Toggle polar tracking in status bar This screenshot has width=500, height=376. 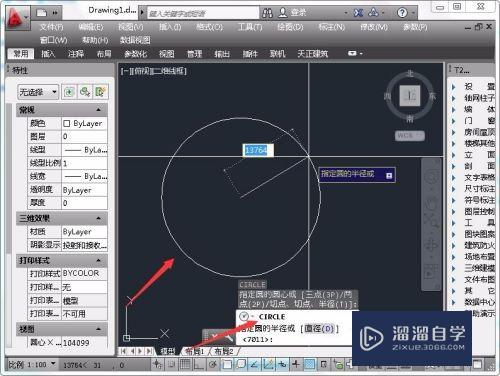213,364
